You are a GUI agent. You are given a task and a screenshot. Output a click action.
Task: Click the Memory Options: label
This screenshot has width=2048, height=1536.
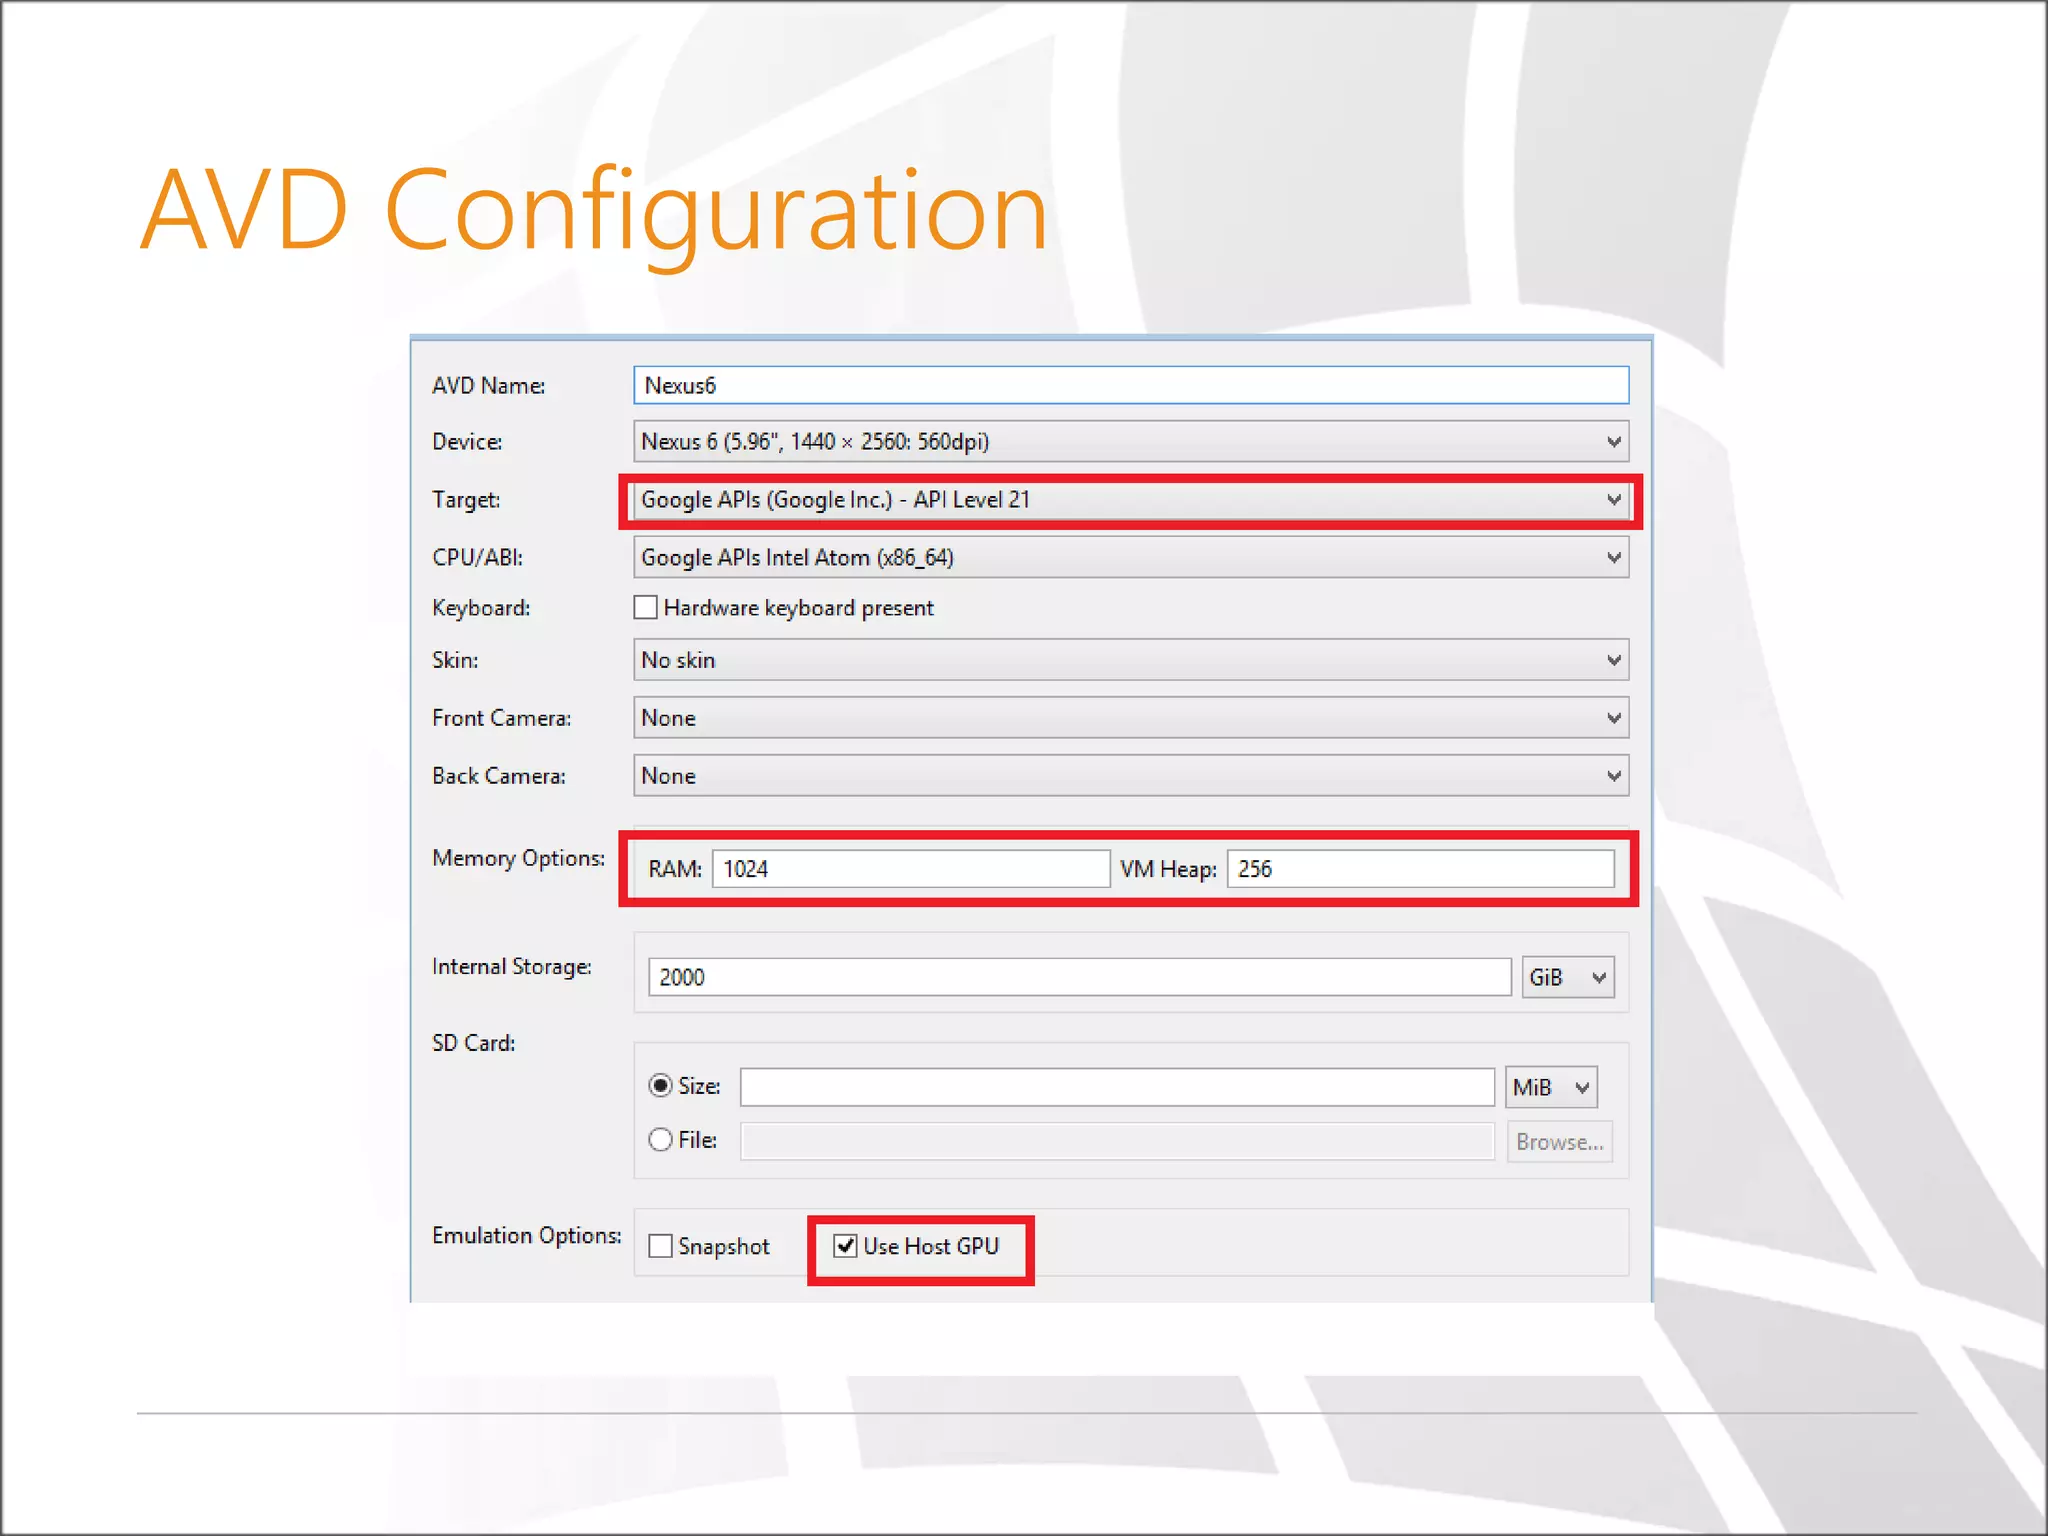point(518,859)
